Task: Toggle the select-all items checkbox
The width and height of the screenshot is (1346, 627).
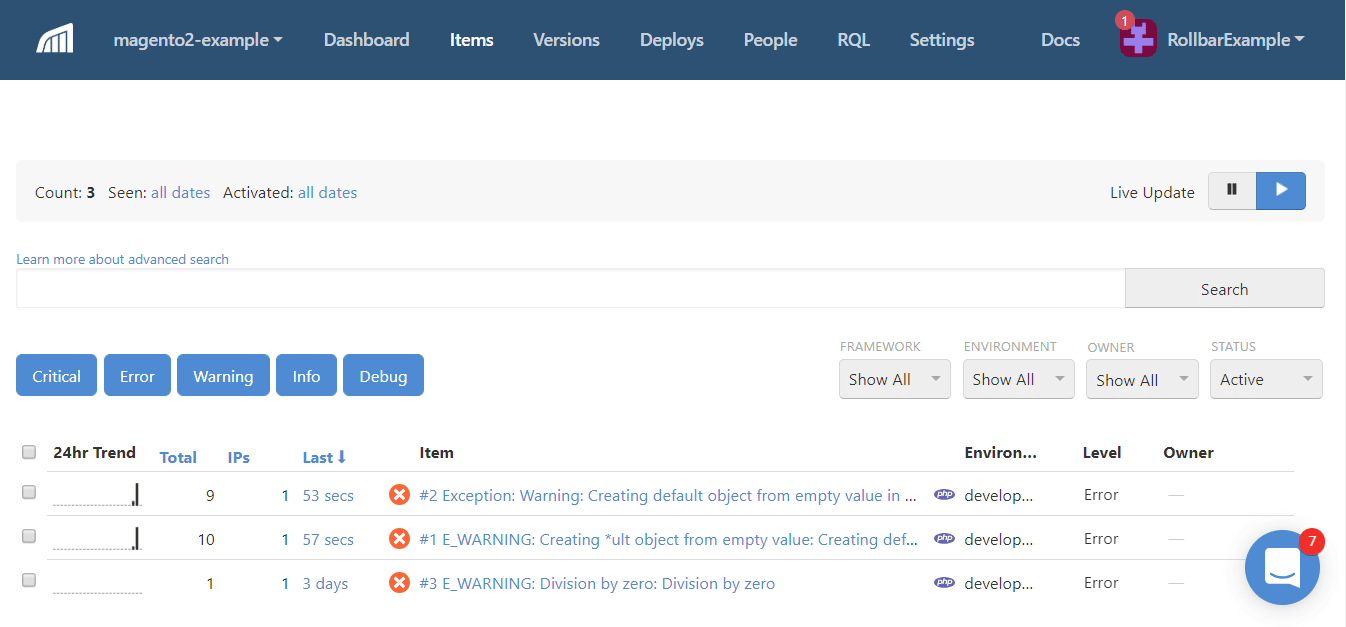Action: tap(29, 452)
